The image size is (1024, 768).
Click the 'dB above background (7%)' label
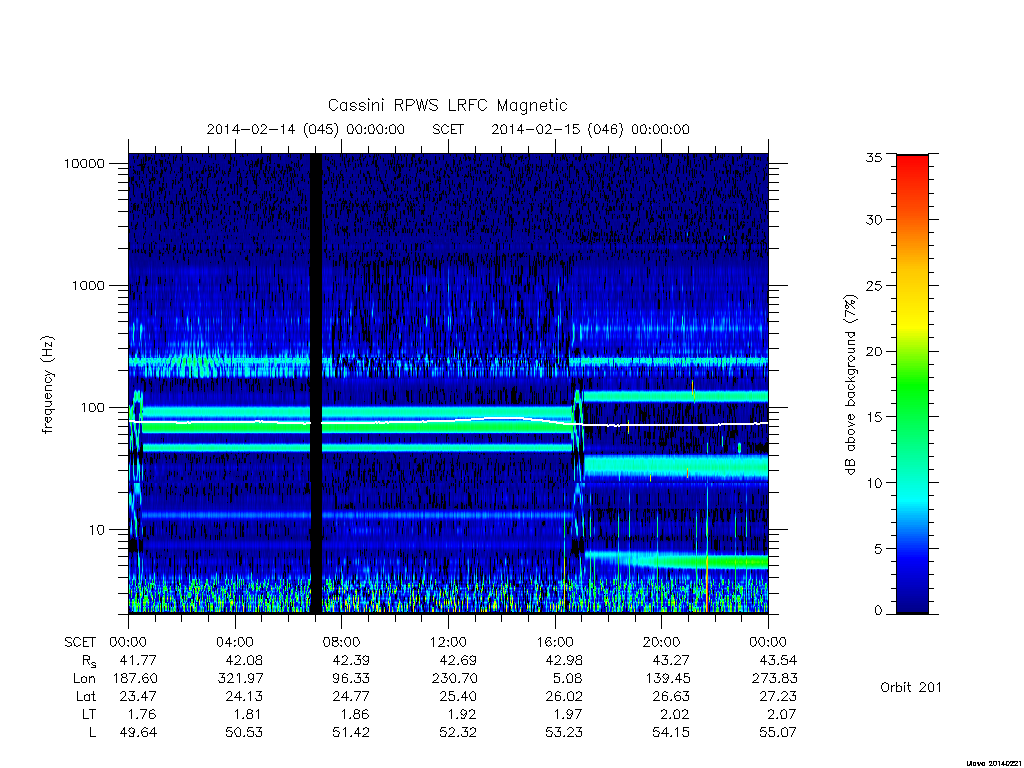[850, 384]
